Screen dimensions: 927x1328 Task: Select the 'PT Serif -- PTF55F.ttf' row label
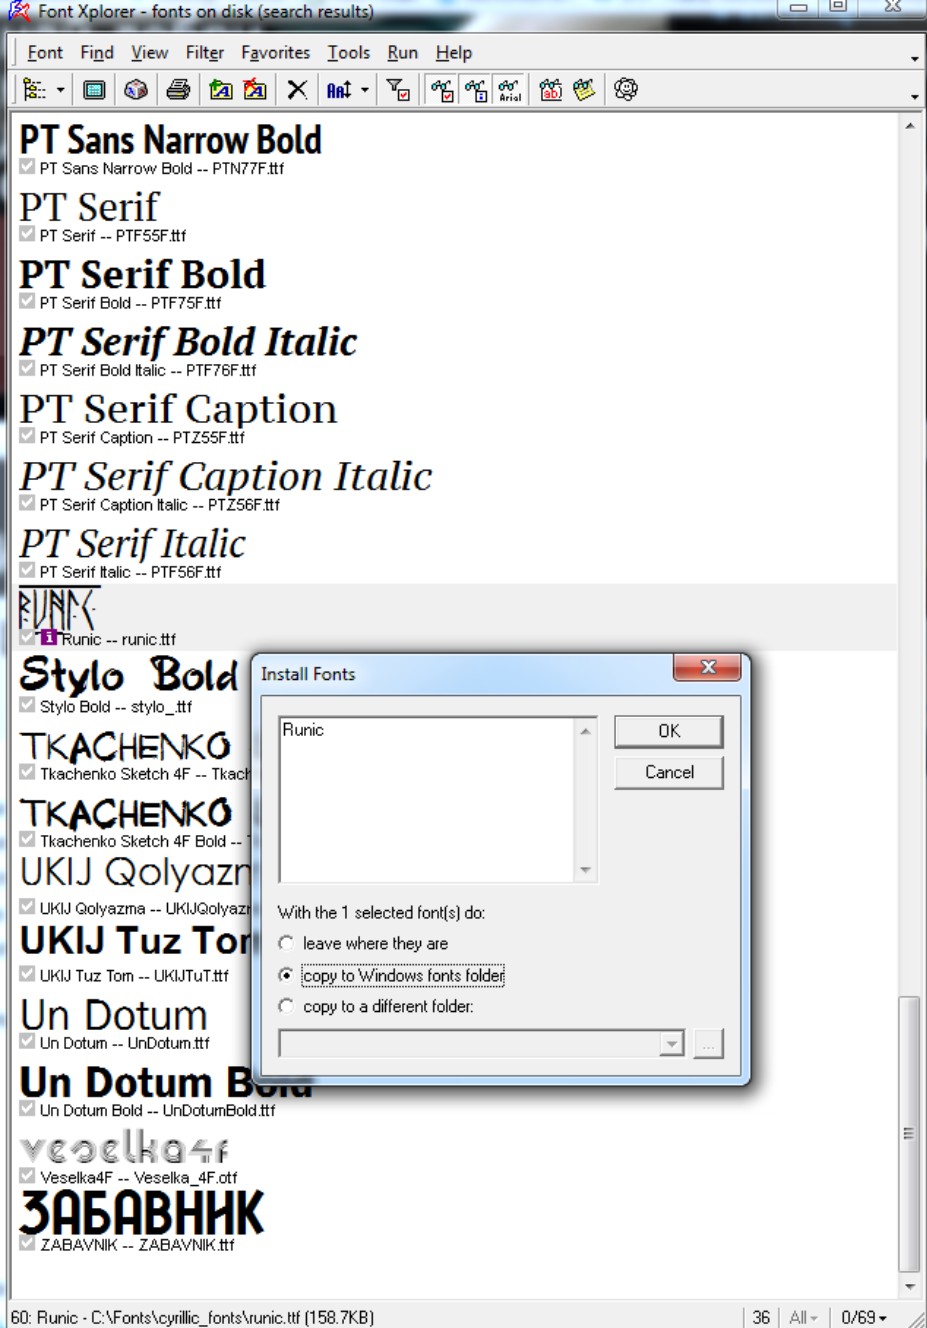coord(113,236)
